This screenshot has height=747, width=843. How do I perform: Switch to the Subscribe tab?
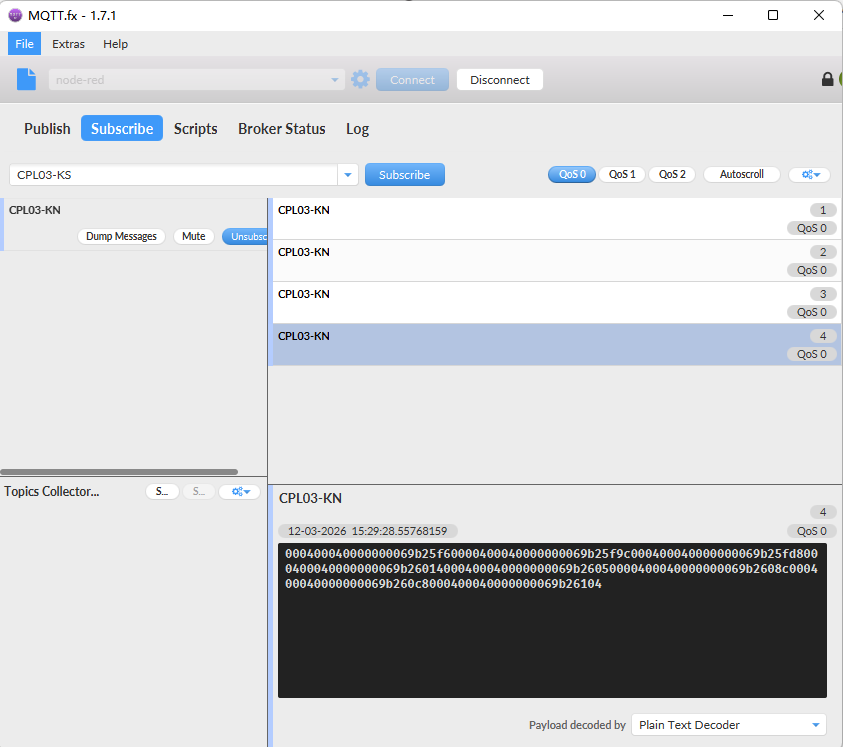coord(122,129)
